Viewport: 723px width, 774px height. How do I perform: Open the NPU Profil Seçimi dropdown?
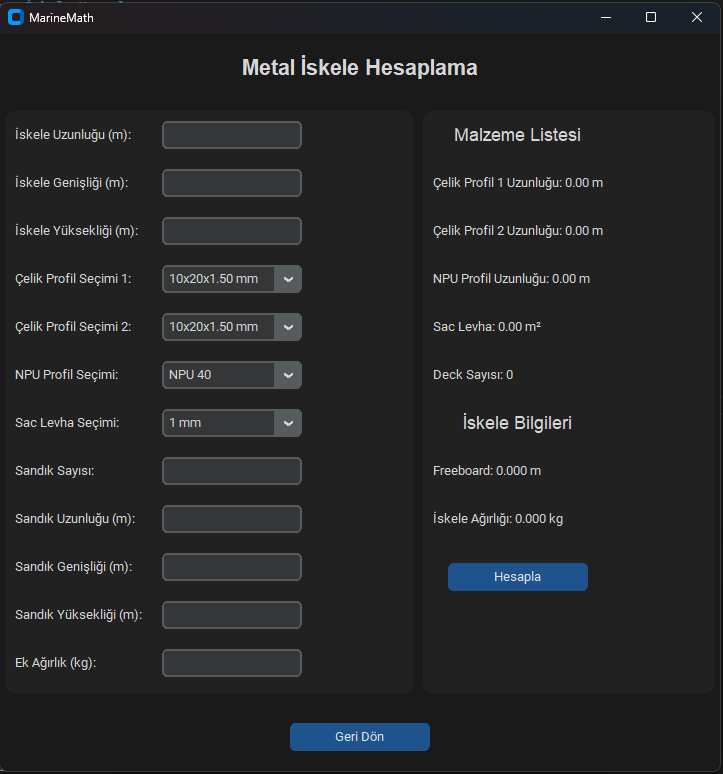(x=231, y=375)
